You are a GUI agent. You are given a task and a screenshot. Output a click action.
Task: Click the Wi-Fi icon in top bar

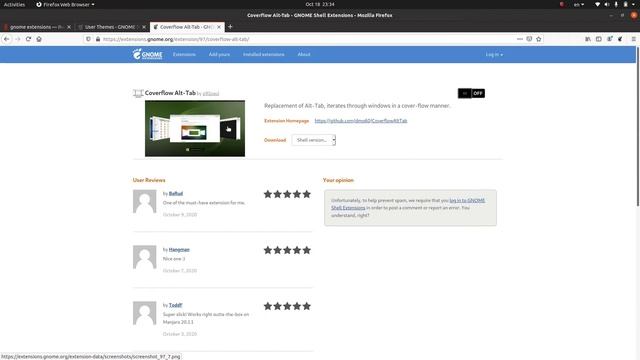click(598, 4)
